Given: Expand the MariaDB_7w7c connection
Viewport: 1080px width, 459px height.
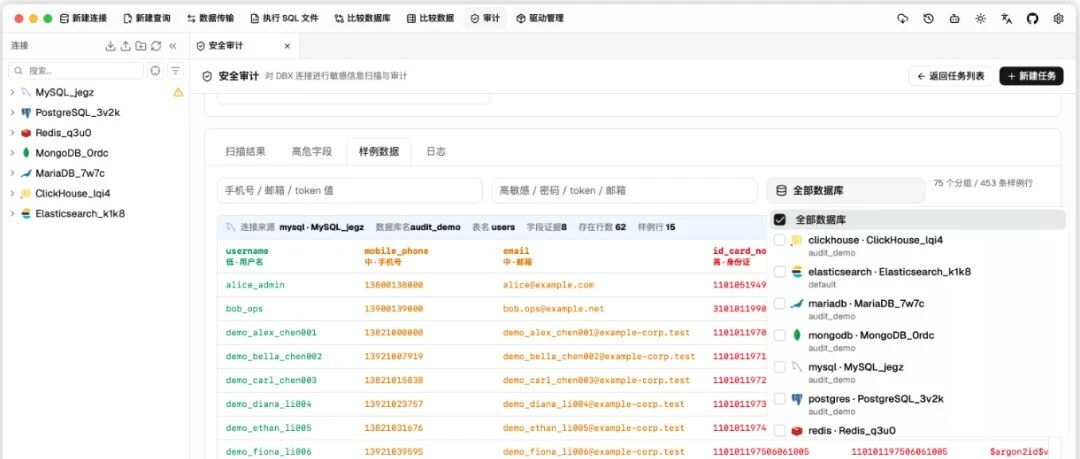Looking at the screenshot, I should 12,173.
